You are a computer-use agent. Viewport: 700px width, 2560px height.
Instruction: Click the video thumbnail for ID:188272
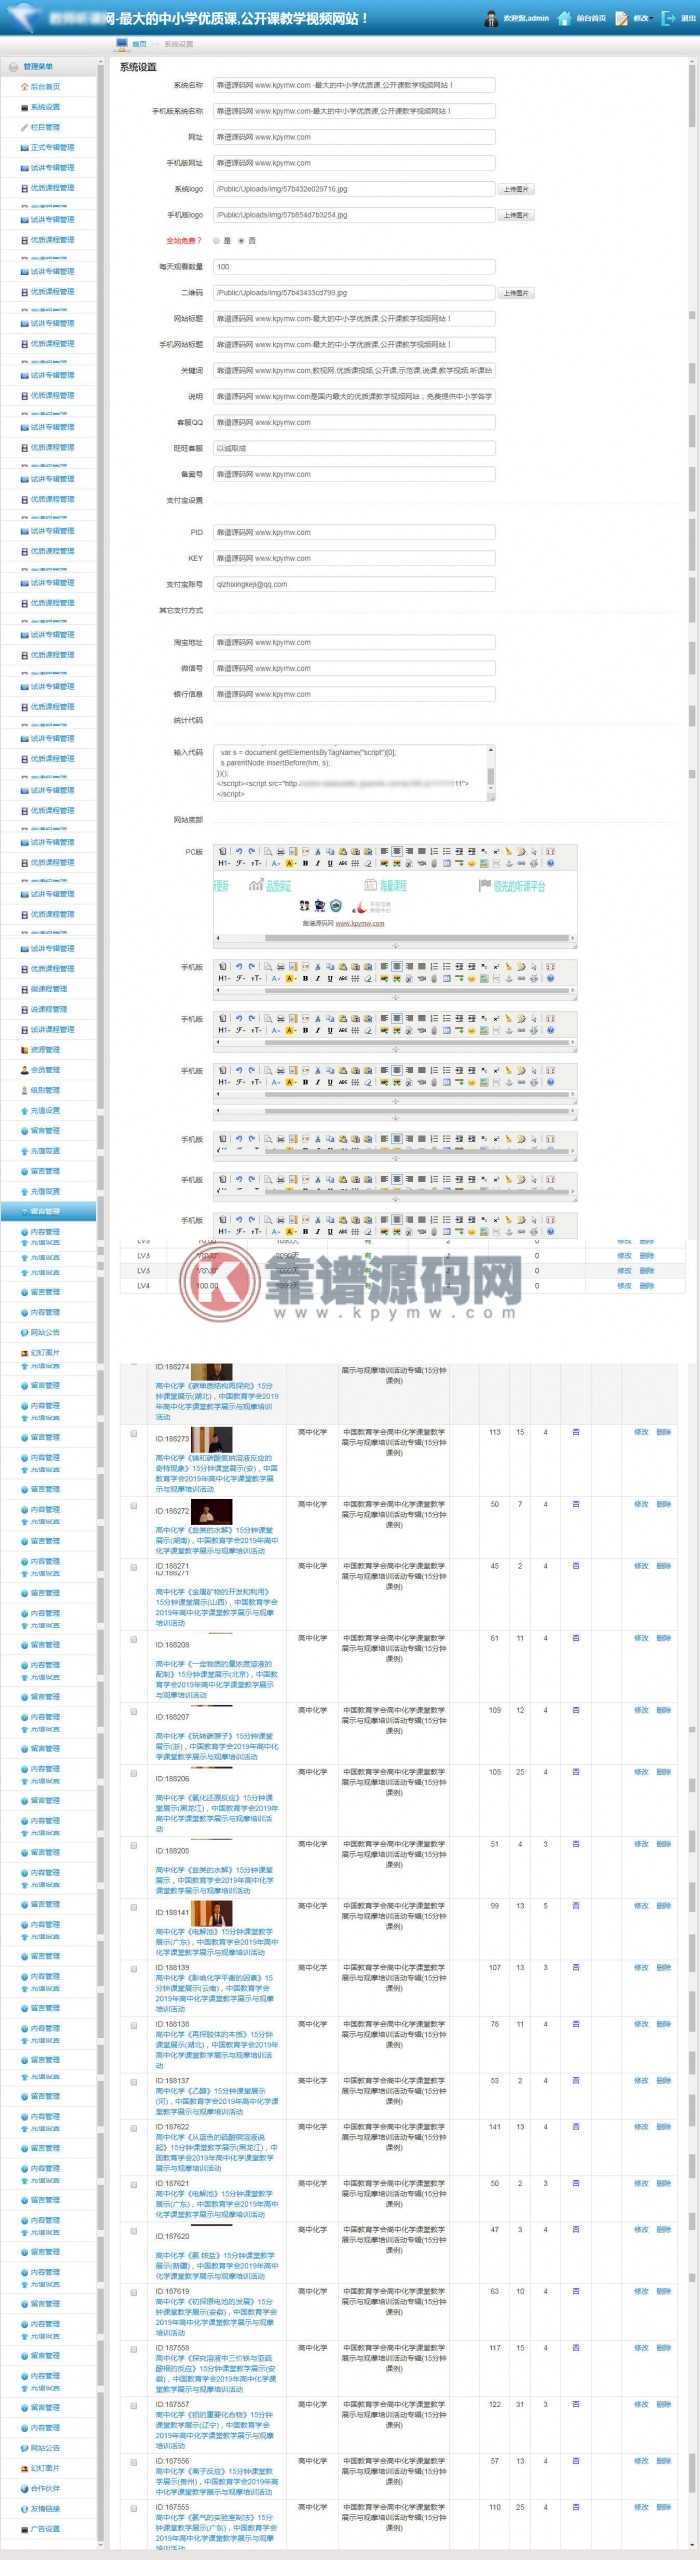(x=212, y=1511)
